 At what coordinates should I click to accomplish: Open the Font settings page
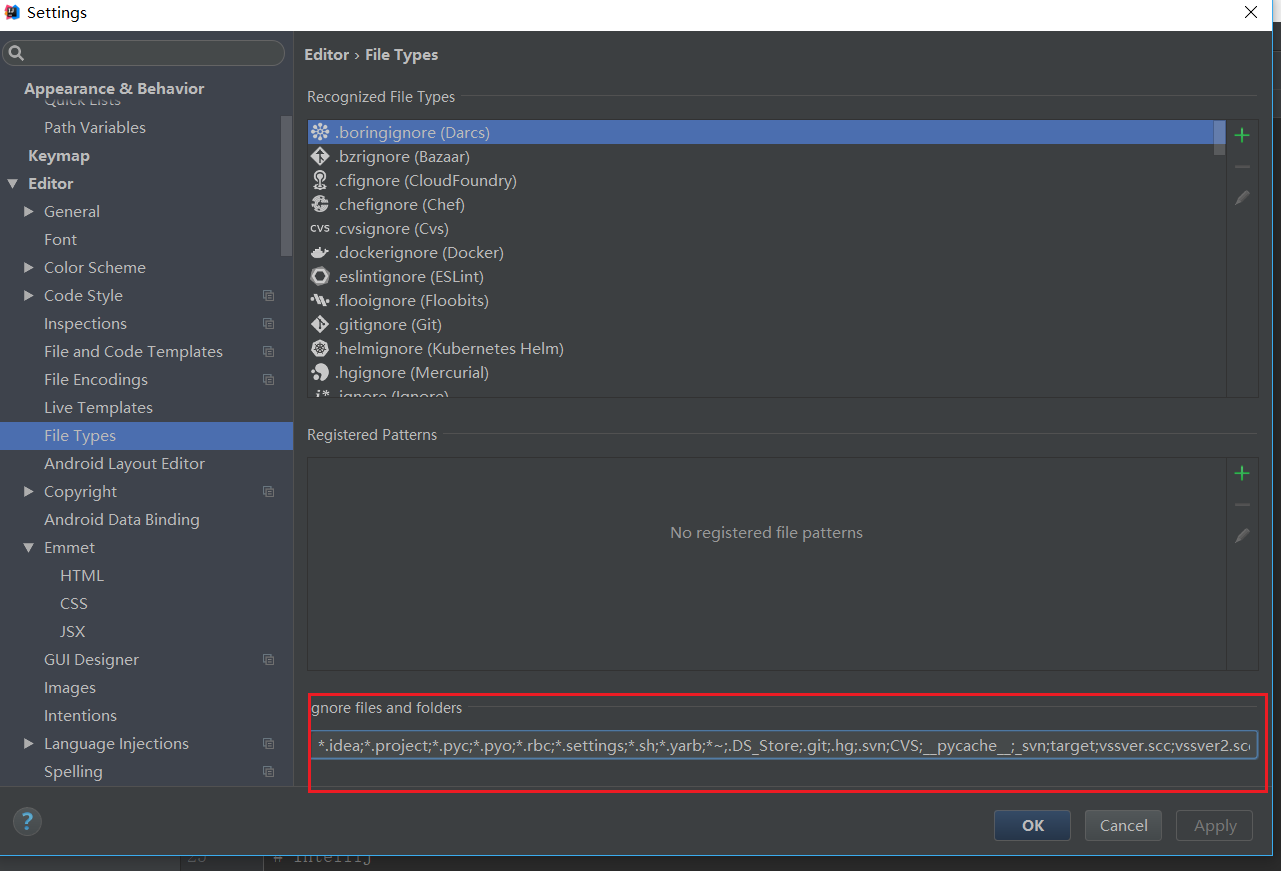click(60, 240)
